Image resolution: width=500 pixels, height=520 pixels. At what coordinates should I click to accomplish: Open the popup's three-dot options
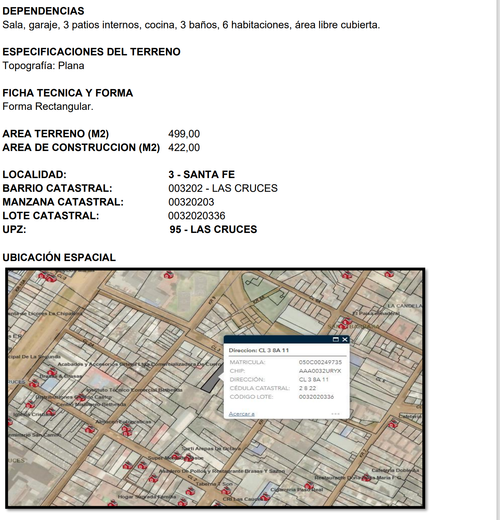[335, 414]
